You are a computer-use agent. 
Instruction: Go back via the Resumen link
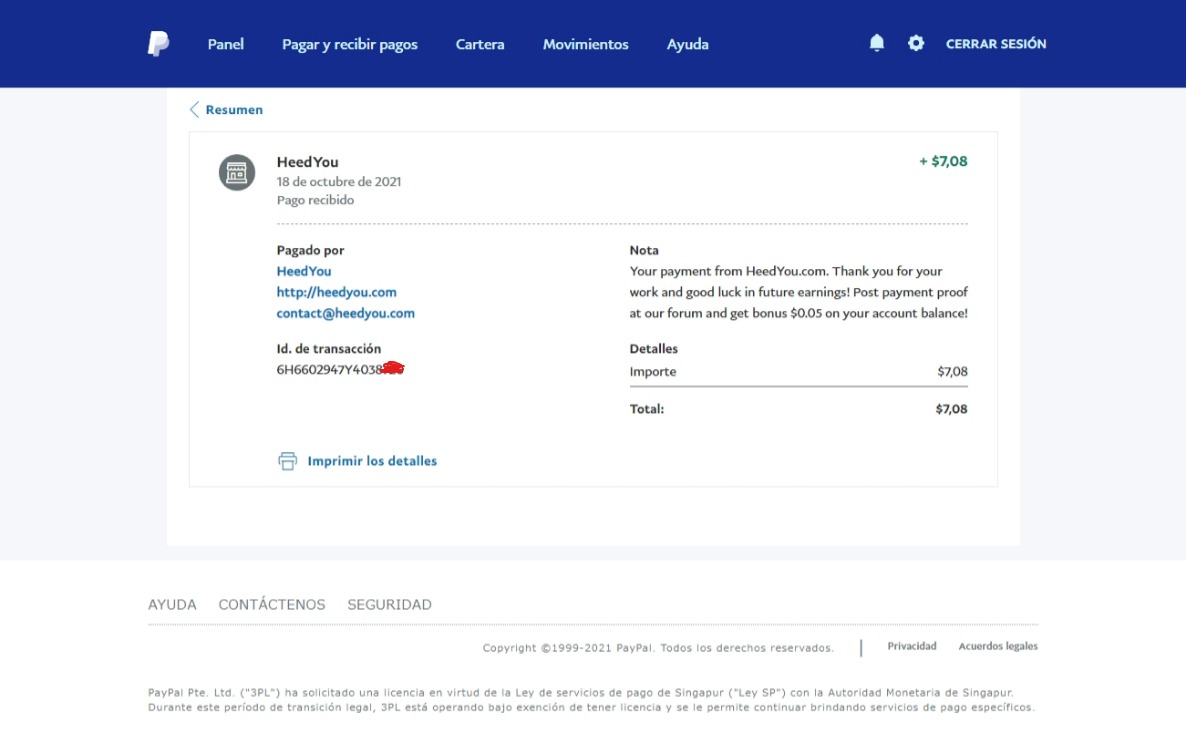click(234, 110)
